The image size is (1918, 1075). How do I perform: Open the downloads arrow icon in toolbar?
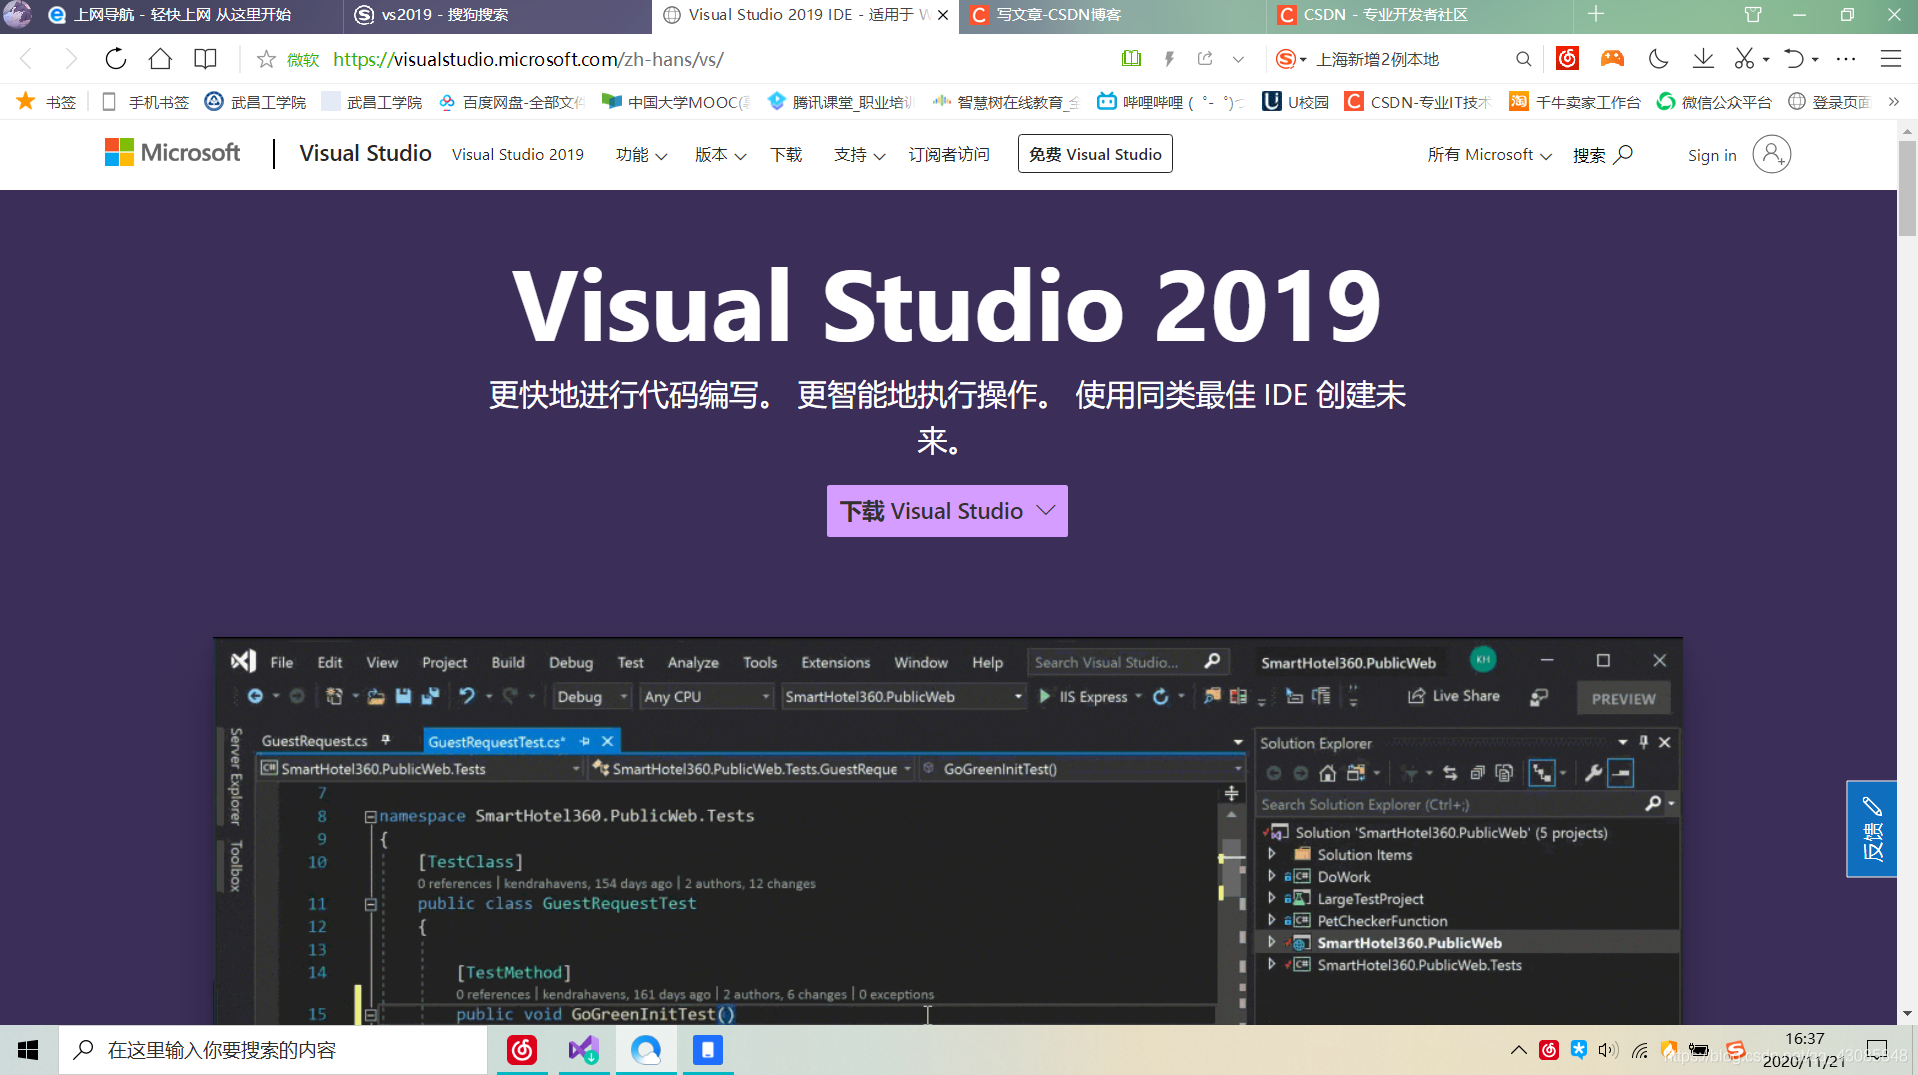point(1702,59)
